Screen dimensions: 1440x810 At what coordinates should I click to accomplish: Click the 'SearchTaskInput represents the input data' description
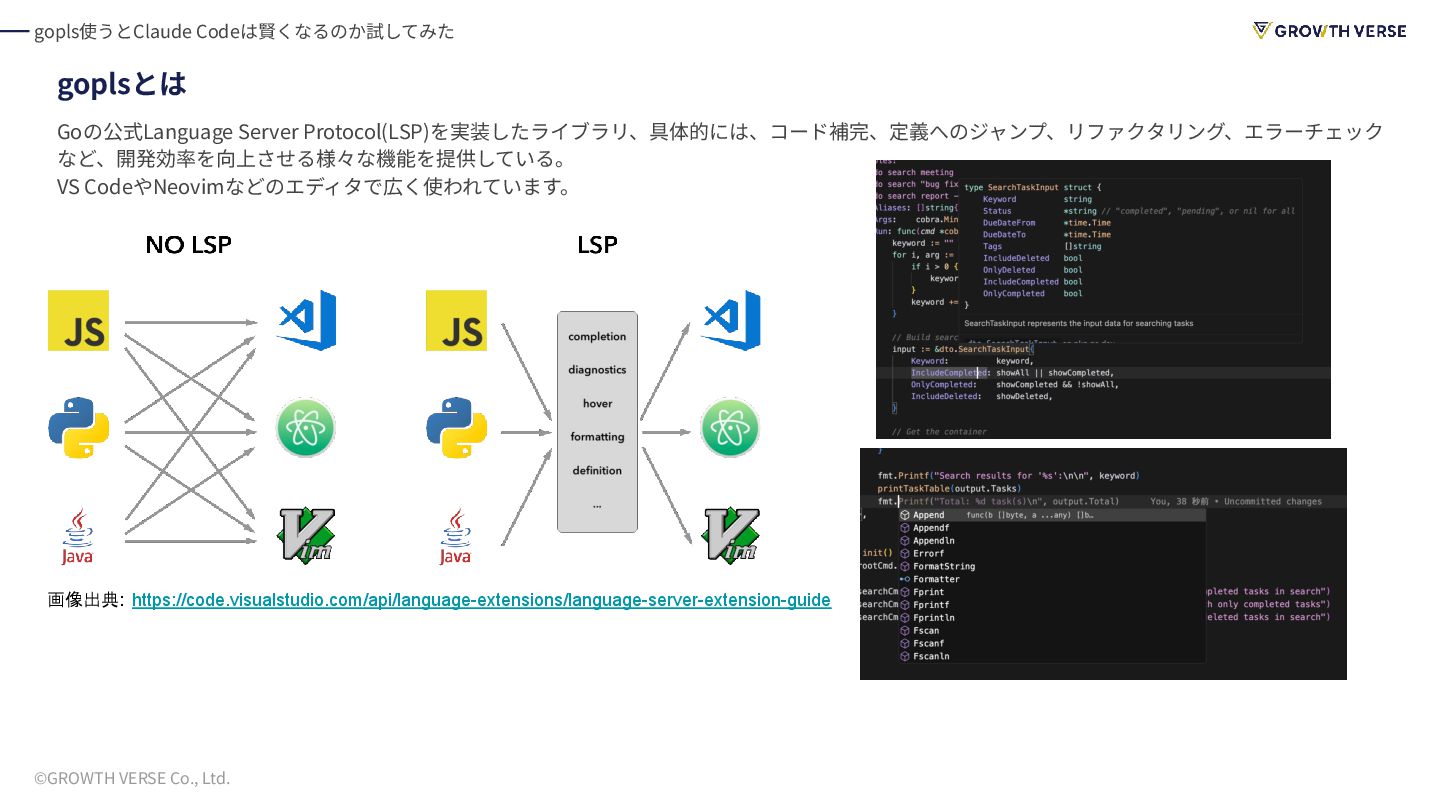tap(1078, 323)
